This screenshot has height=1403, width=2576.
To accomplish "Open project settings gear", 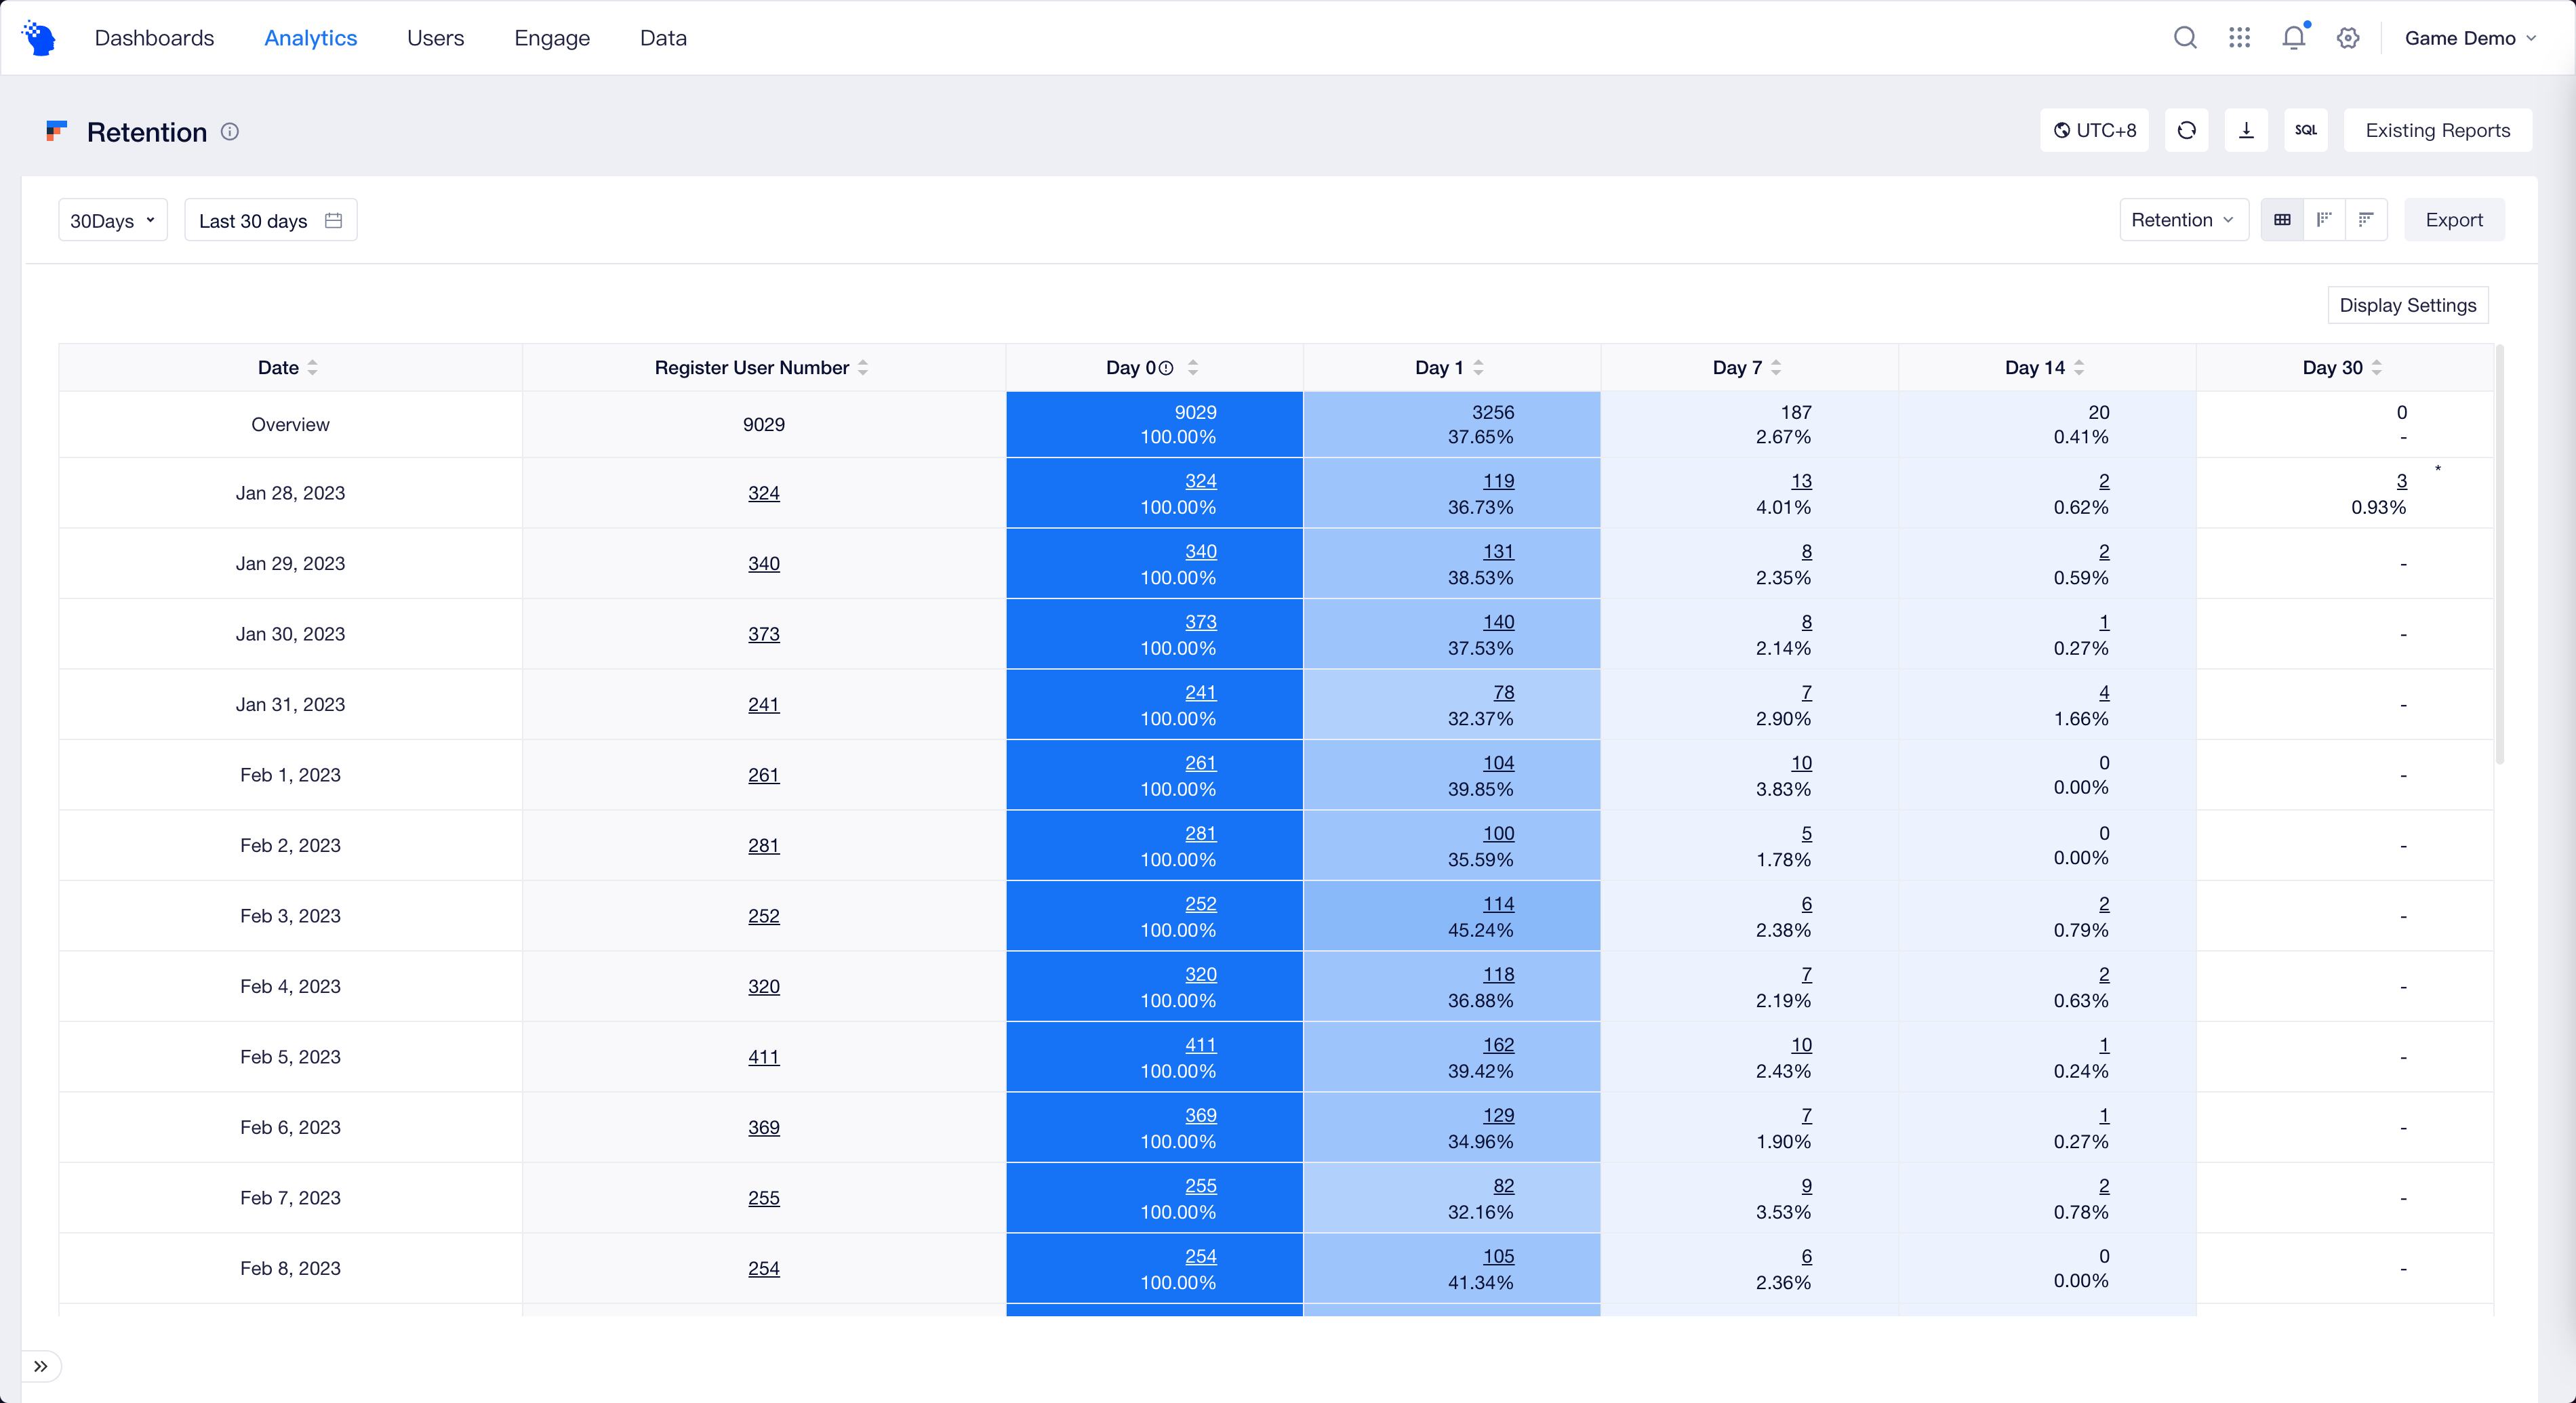I will [2348, 37].
